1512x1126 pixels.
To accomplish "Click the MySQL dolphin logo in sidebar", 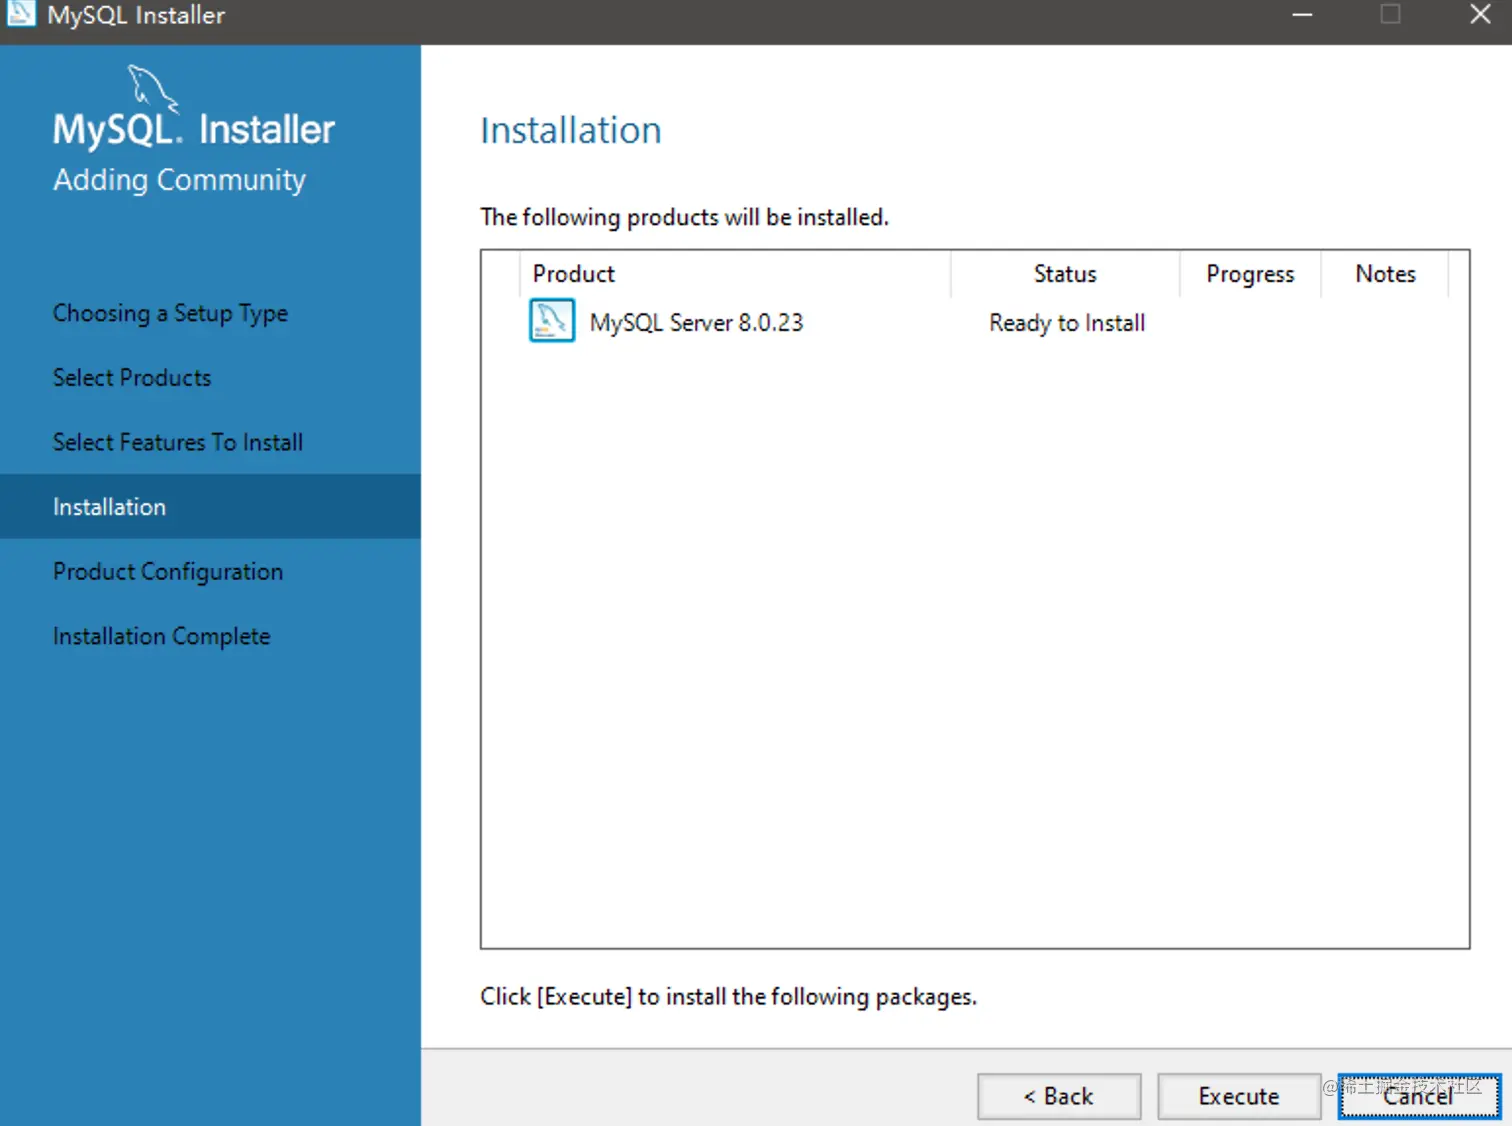I will point(153,89).
